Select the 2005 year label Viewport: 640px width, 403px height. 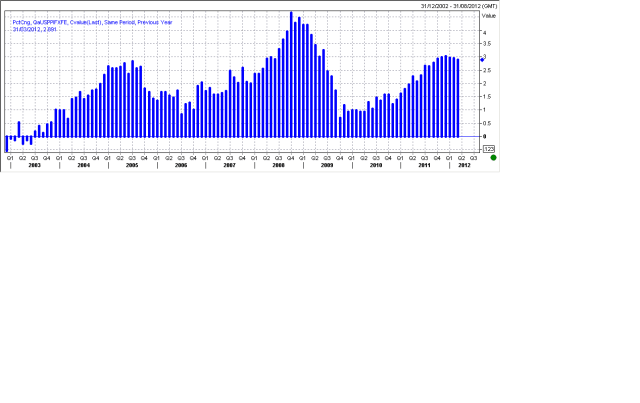[132, 164]
